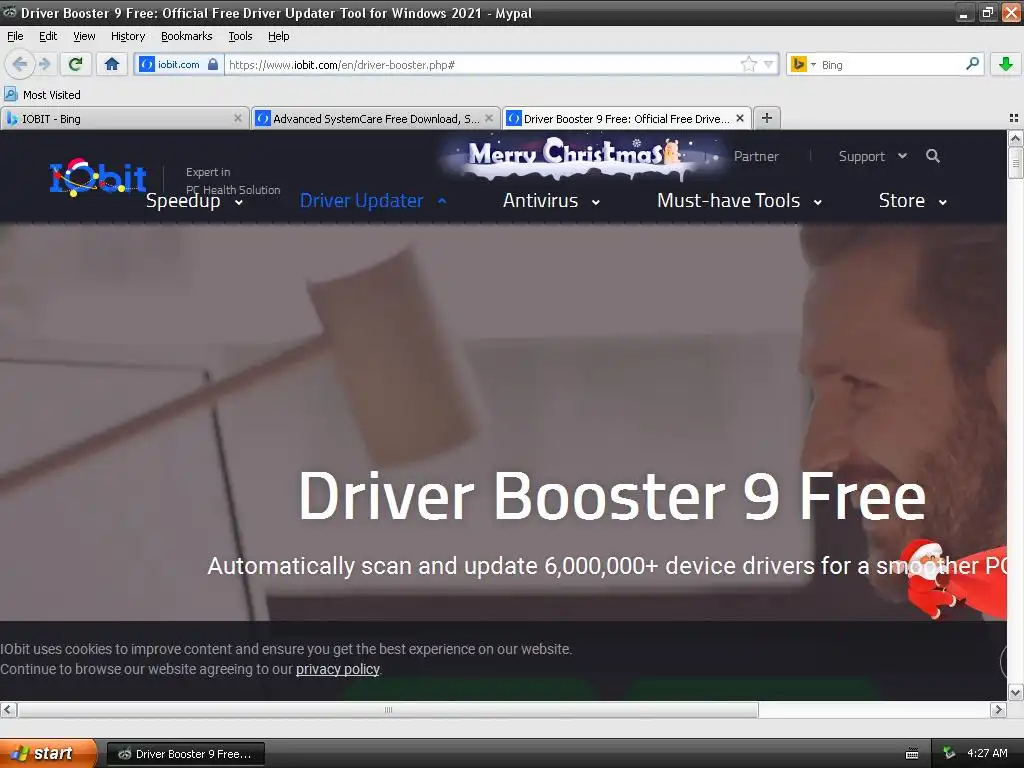This screenshot has height=768, width=1024.
Task: Click the horizontal scrollbar right arrow
Action: (x=998, y=709)
